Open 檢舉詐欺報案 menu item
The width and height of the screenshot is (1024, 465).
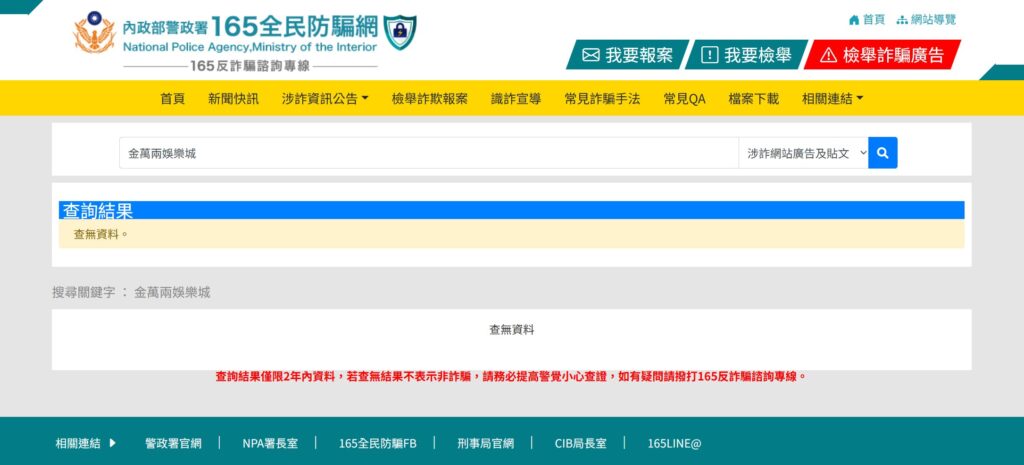coord(430,99)
